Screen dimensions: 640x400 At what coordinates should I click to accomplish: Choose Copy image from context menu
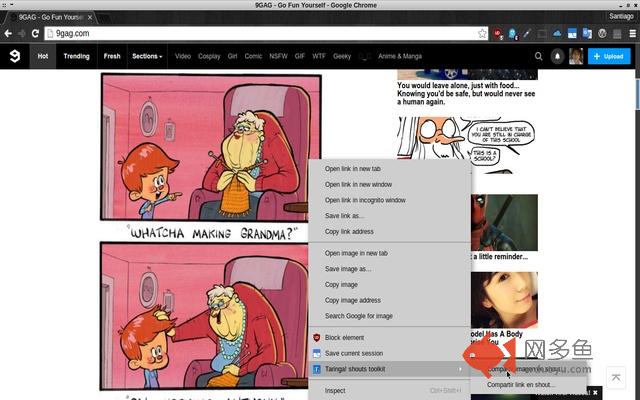pyautogui.click(x=390, y=284)
